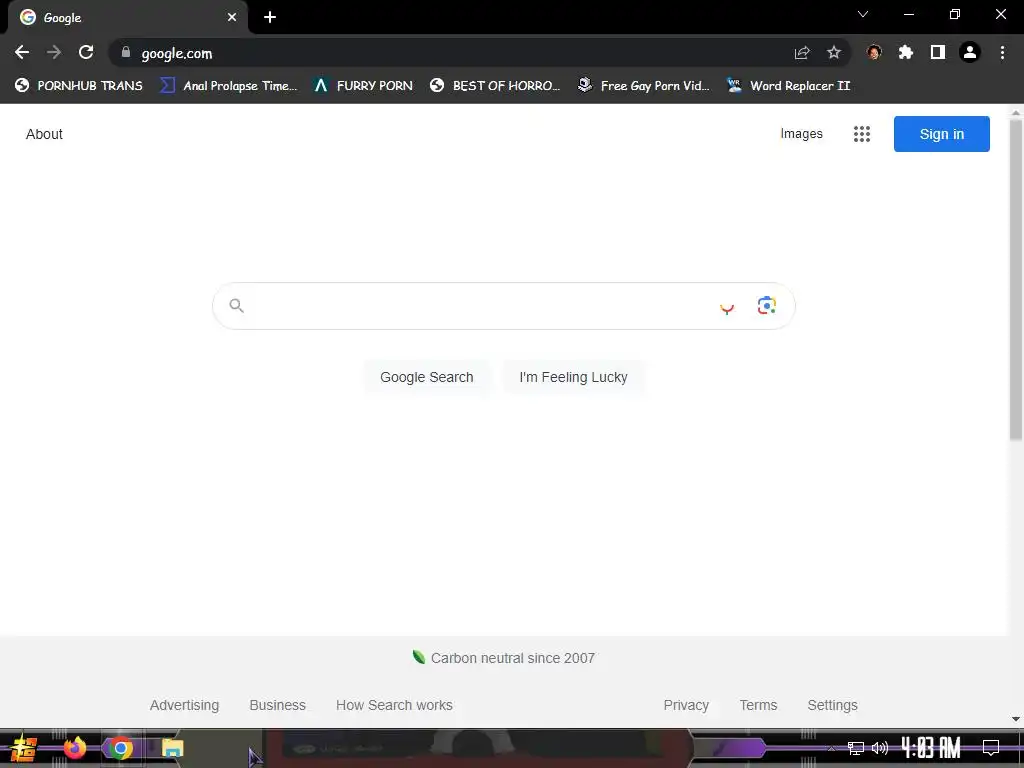Open the Business footer link
Viewport: 1024px width, 768px height.
point(278,705)
